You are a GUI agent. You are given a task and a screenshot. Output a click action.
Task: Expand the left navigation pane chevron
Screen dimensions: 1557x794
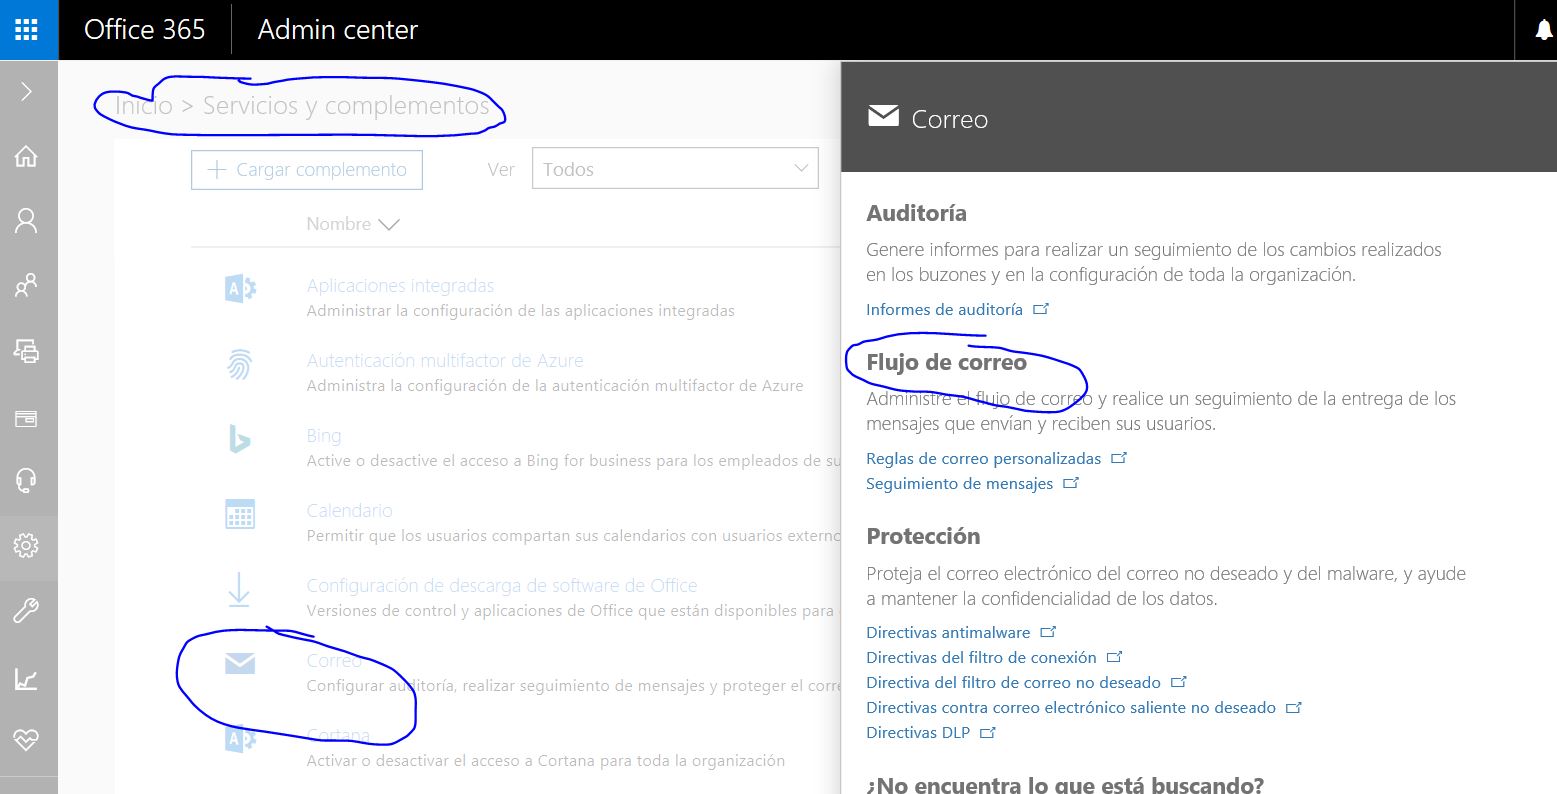26,92
